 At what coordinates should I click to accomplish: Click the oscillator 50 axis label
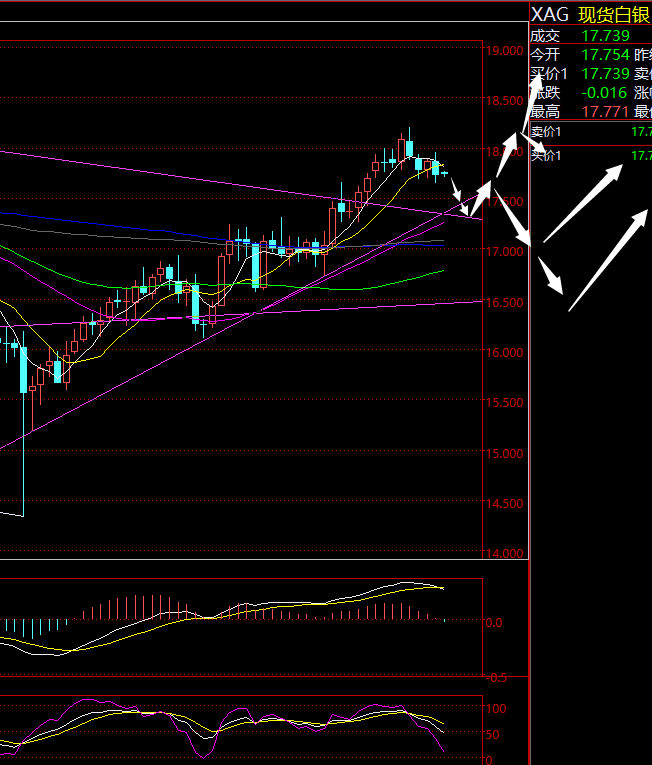click(493, 734)
